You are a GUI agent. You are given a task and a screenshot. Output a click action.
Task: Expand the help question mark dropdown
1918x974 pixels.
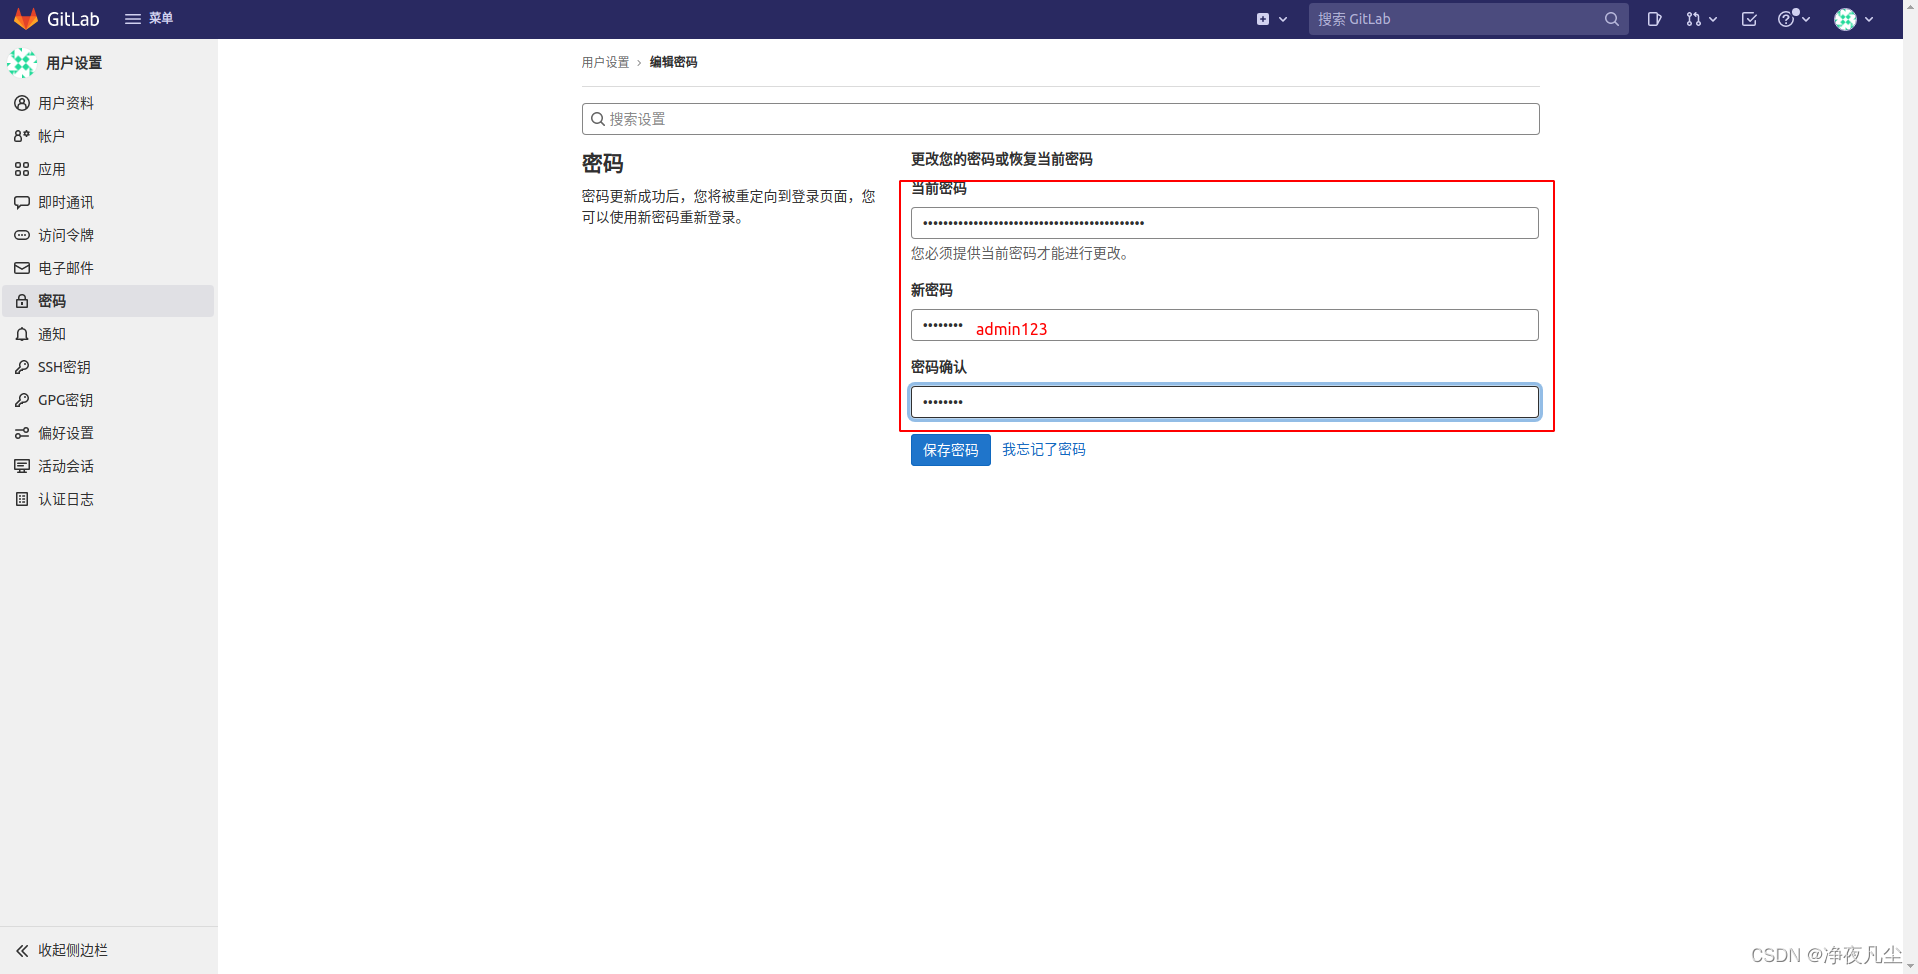pyautogui.click(x=1794, y=19)
